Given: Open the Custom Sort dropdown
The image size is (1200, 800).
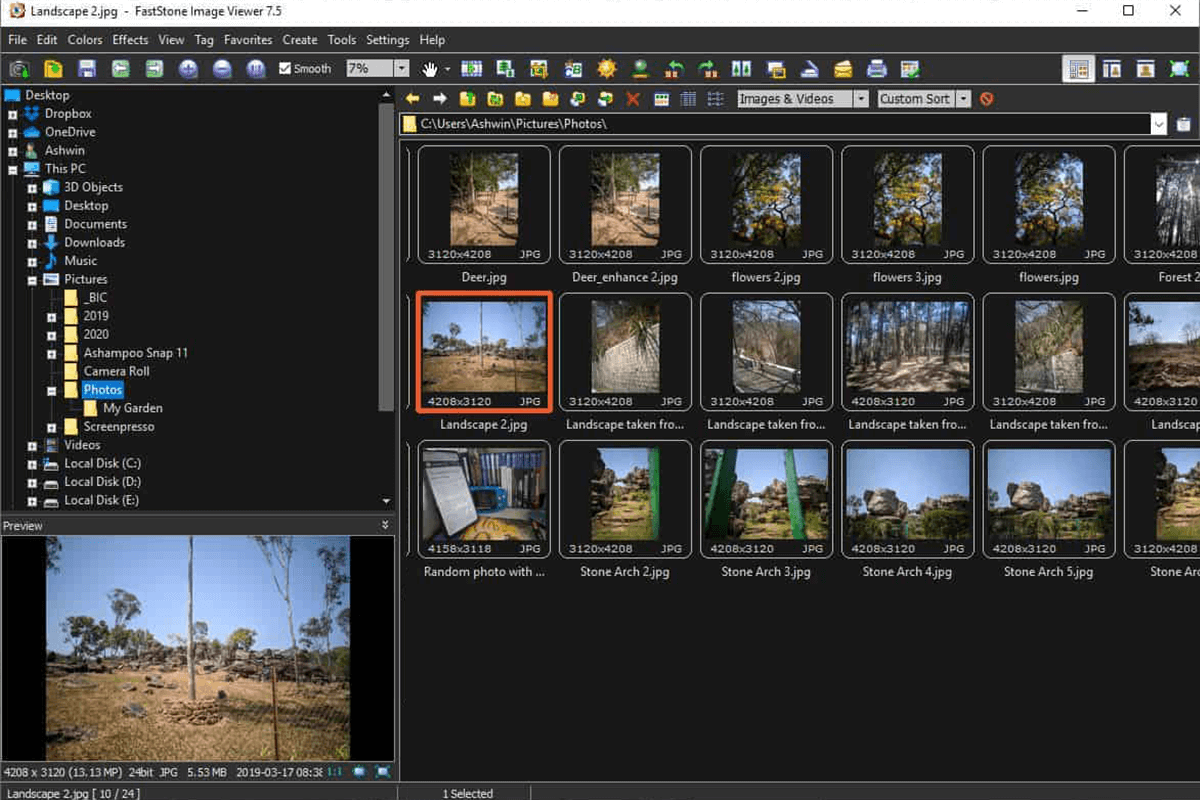Looking at the screenshot, I should 962,99.
